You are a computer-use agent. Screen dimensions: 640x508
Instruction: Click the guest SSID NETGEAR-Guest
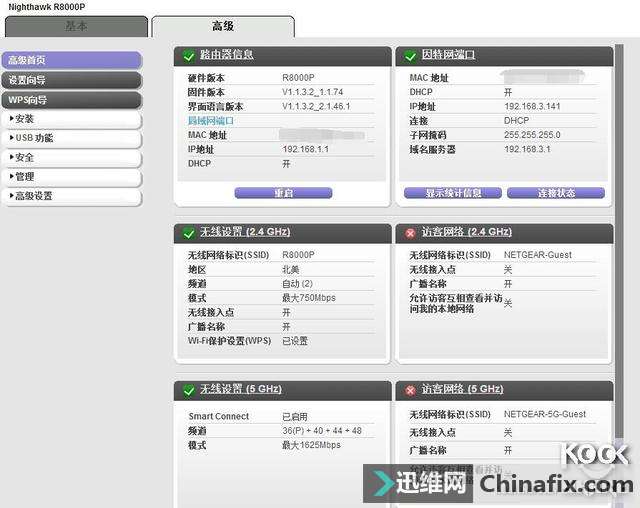pyautogui.click(x=538, y=255)
